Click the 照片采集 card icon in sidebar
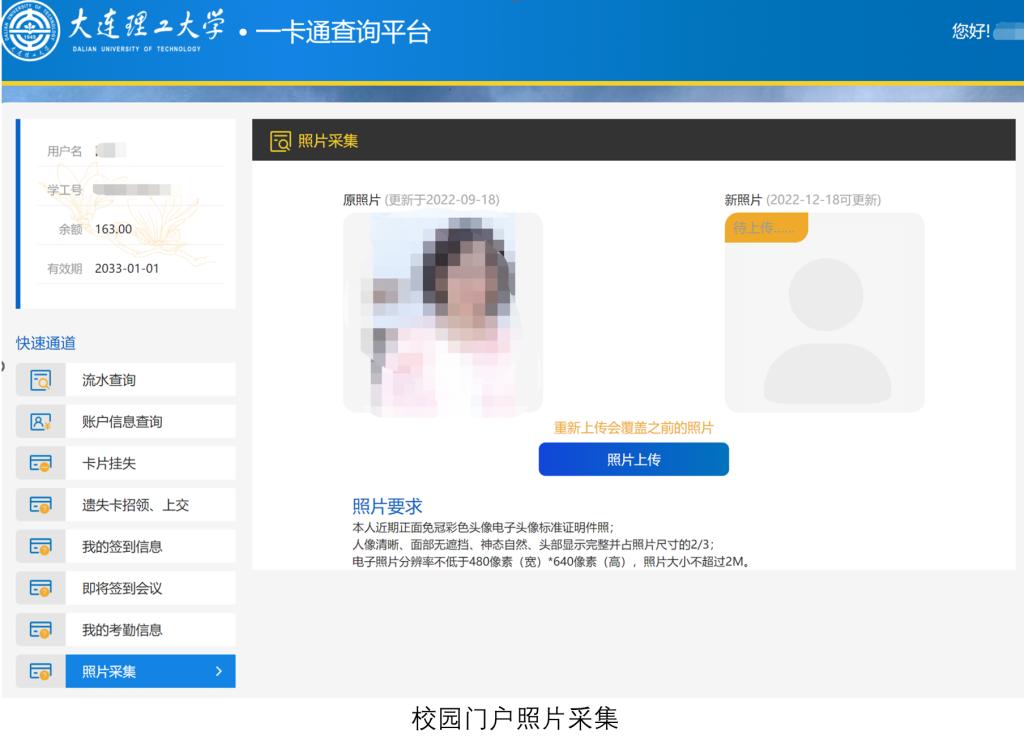 pyautogui.click(x=40, y=672)
